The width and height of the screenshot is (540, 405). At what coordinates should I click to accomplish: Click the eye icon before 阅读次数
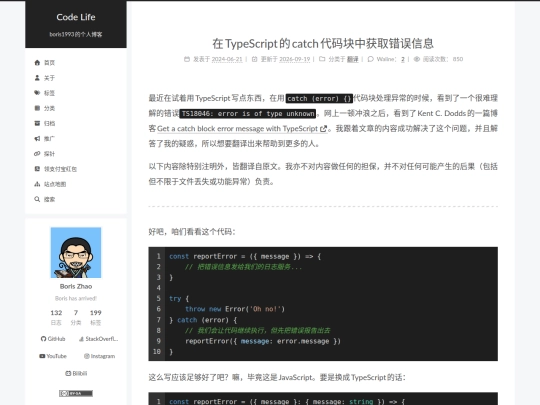pyautogui.click(x=417, y=59)
